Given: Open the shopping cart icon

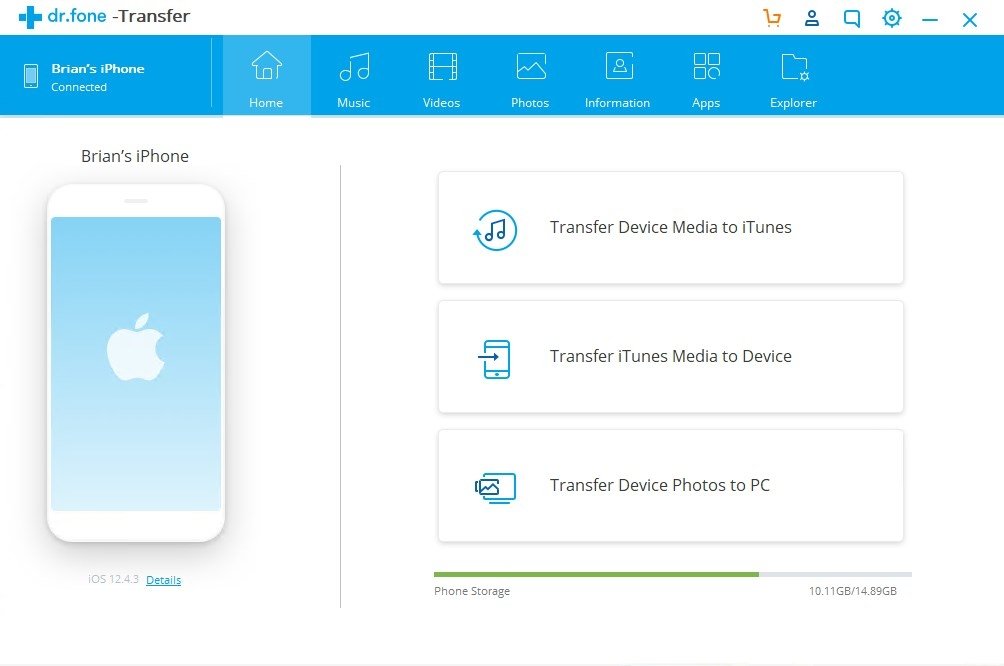Looking at the screenshot, I should tap(772, 18).
